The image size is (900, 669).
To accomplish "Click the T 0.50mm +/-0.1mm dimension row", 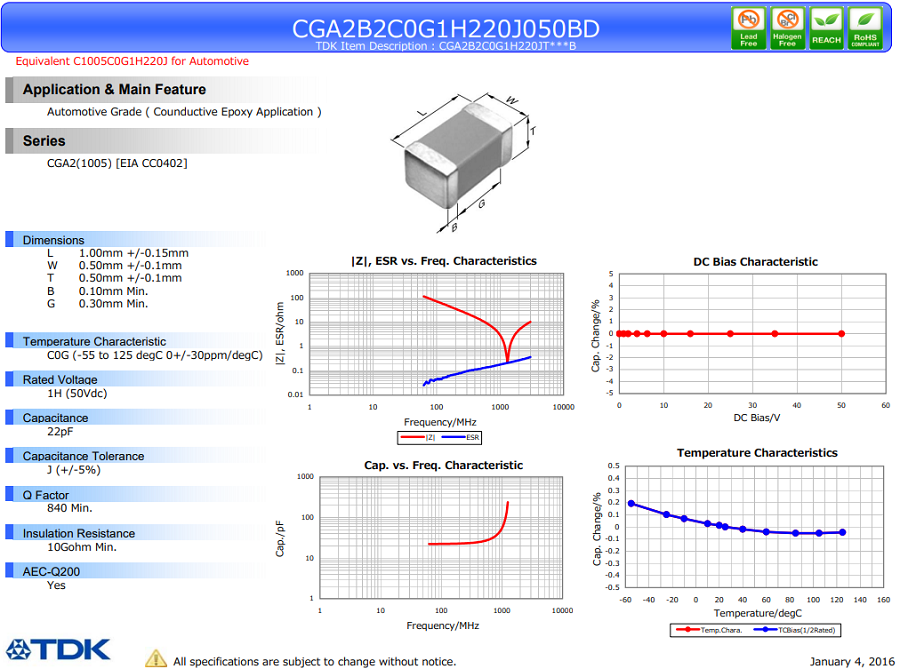I will 114,278.
